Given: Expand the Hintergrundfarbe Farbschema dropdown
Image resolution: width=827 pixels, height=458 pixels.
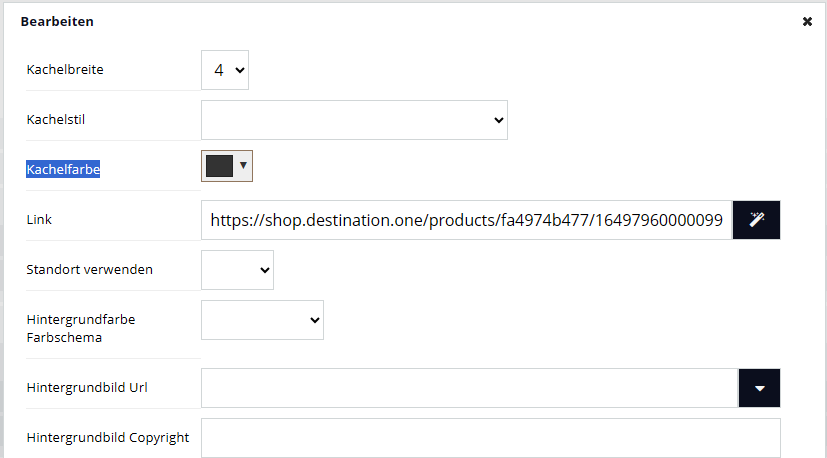Looking at the screenshot, I should tap(262, 320).
